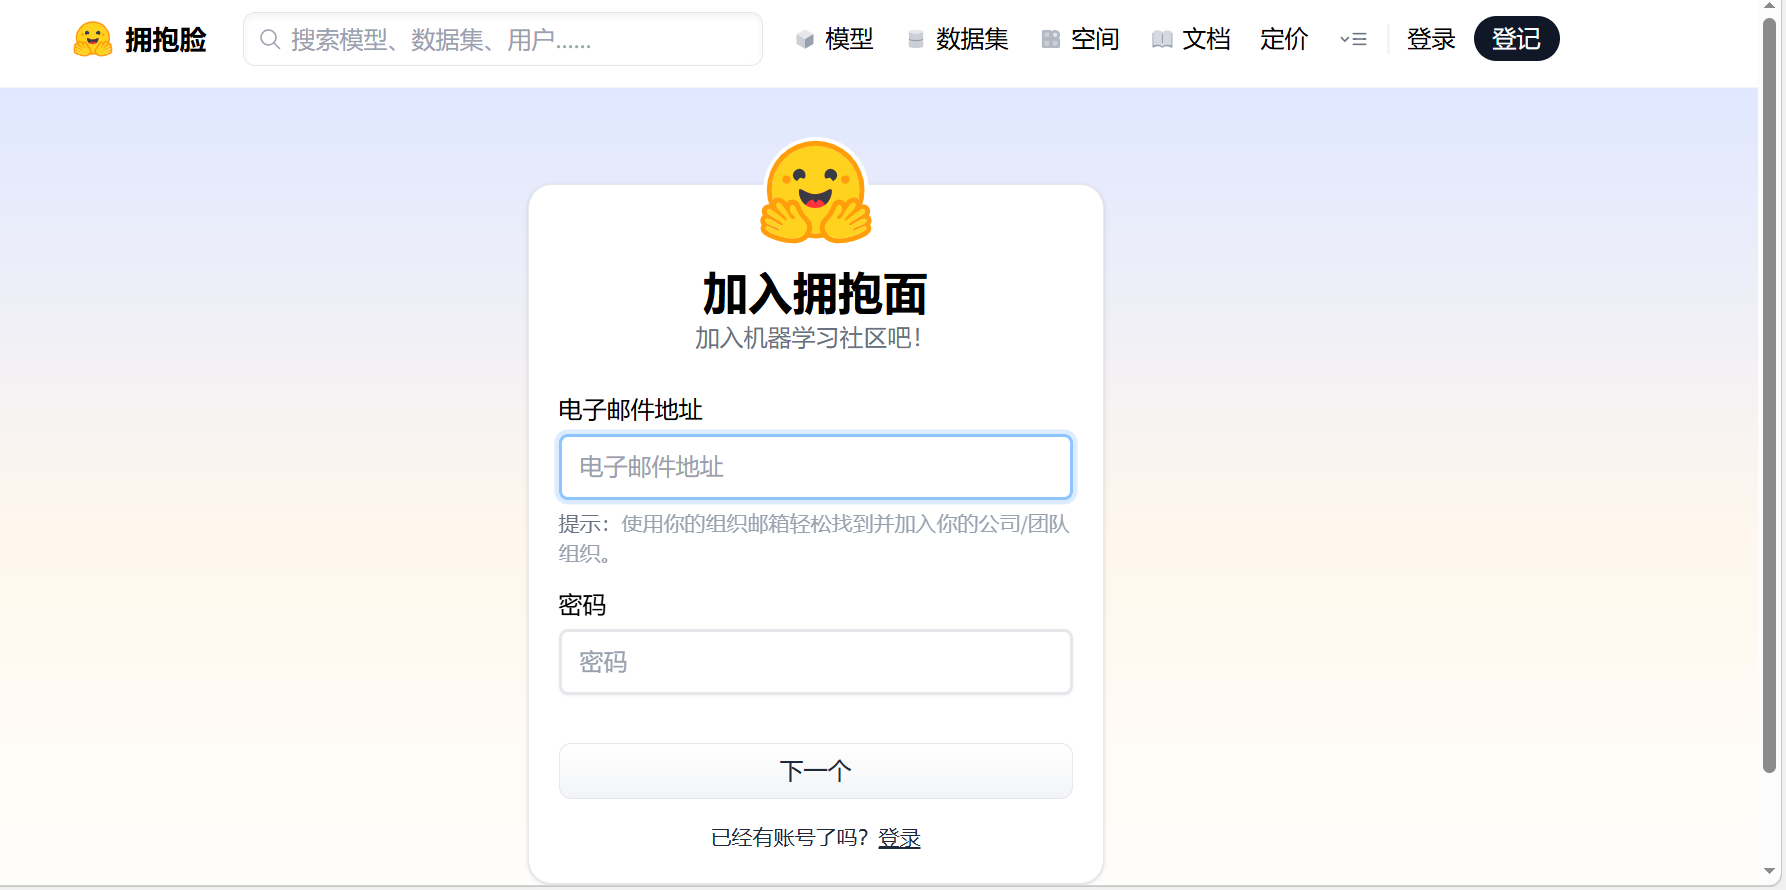The width and height of the screenshot is (1786, 890).
Task: Open 登录 in the top navigation
Action: click(1430, 39)
